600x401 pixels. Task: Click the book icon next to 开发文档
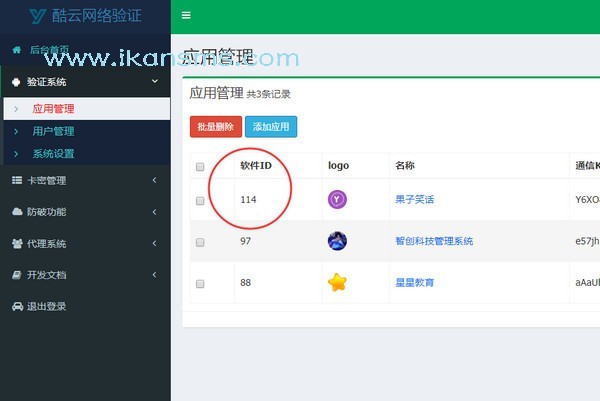point(17,275)
